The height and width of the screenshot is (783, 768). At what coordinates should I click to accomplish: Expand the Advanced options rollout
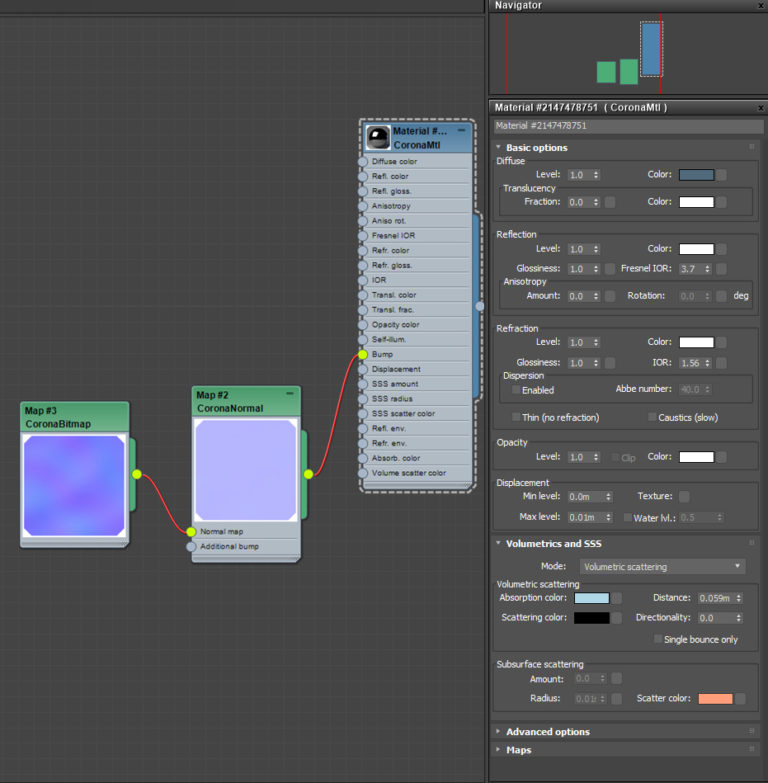coord(546,732)
